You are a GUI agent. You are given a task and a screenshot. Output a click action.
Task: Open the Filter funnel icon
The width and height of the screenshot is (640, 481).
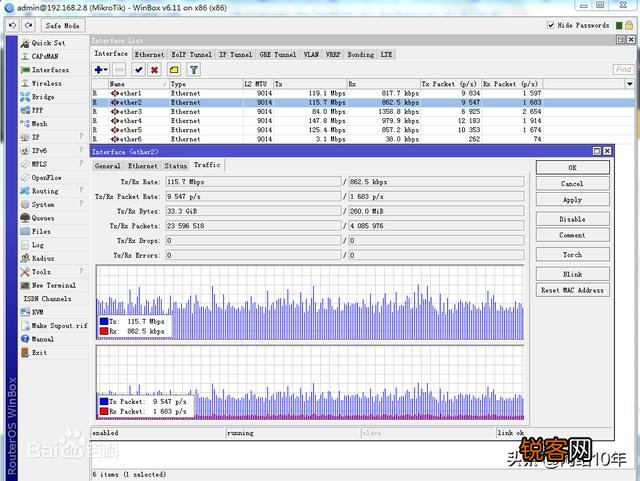(194, 70)
